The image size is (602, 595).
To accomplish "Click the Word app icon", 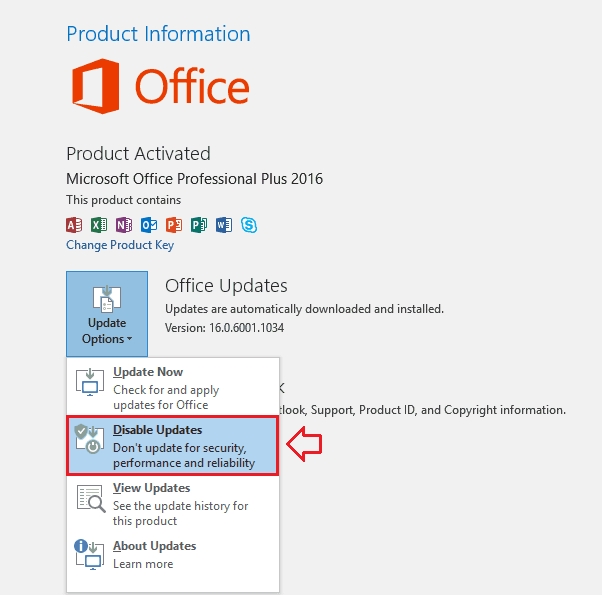I will pos(224,225).
